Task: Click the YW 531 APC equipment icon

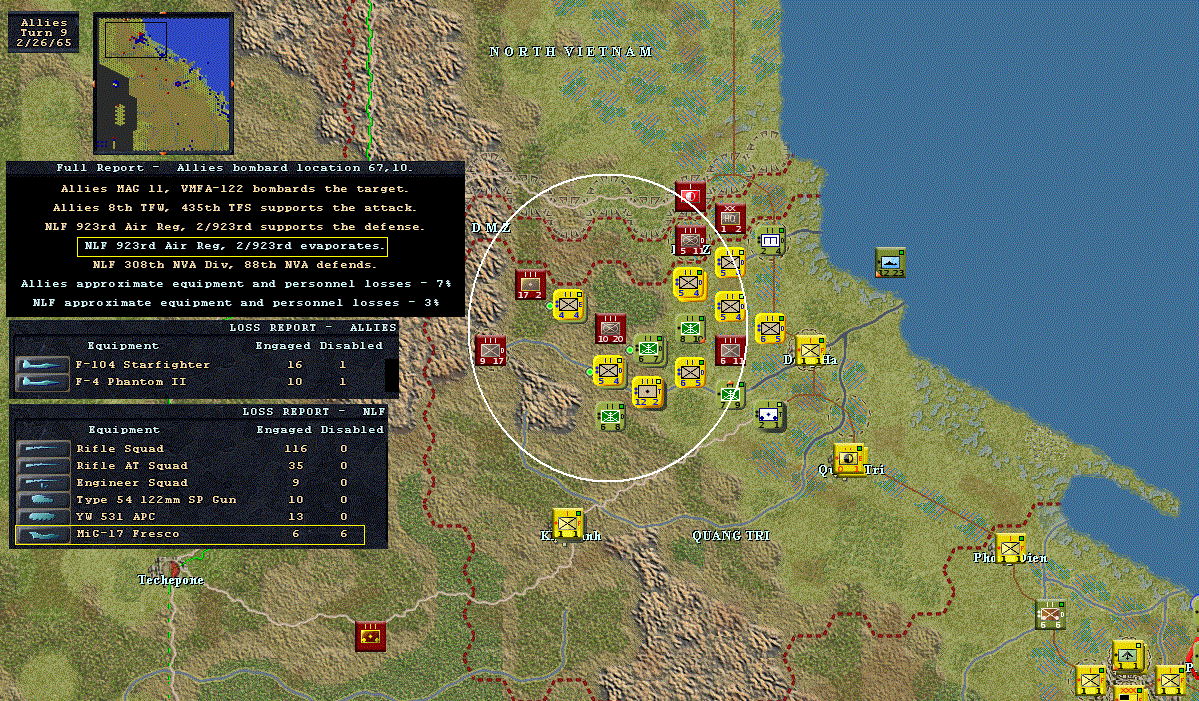Action: point(43,517)
